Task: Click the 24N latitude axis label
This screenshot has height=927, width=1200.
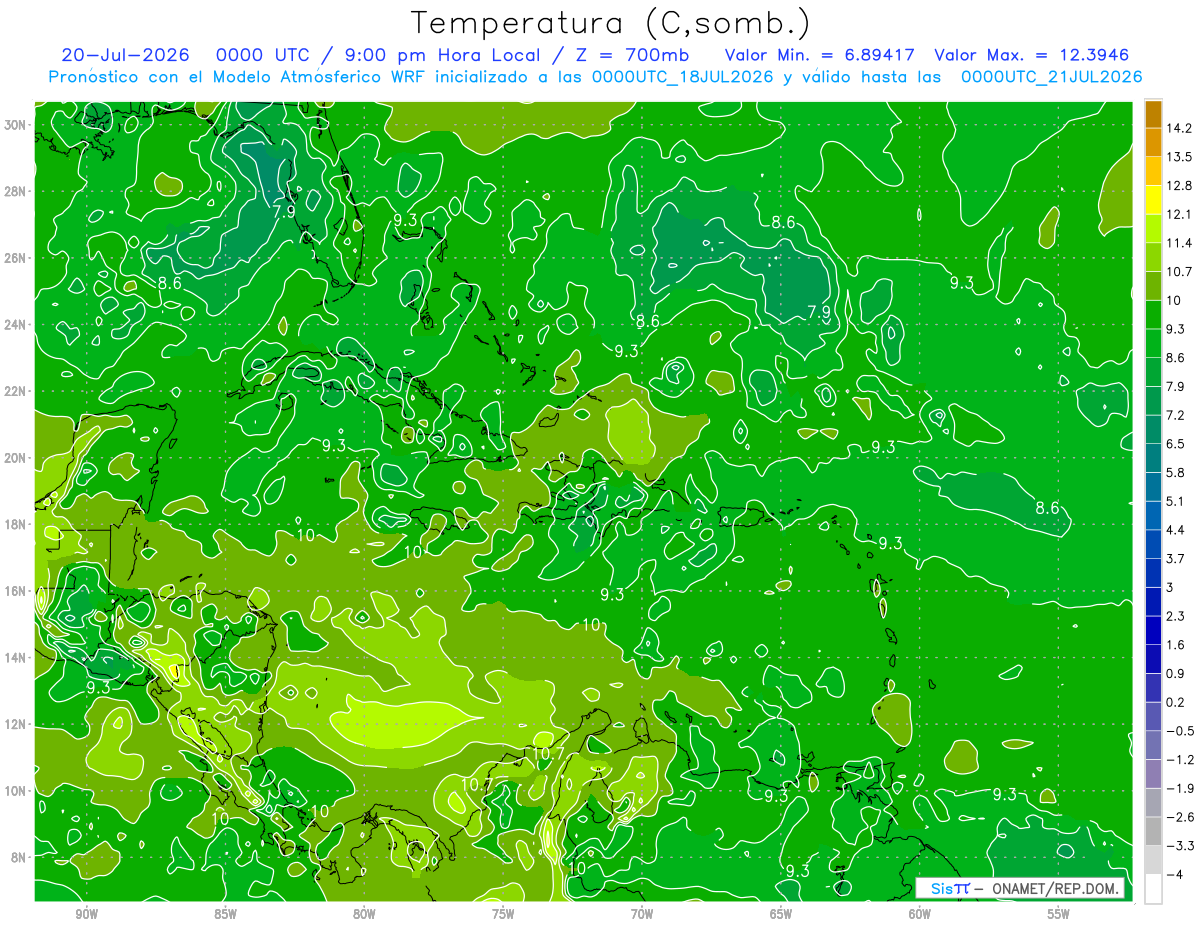Action: [x=15, y=325]
